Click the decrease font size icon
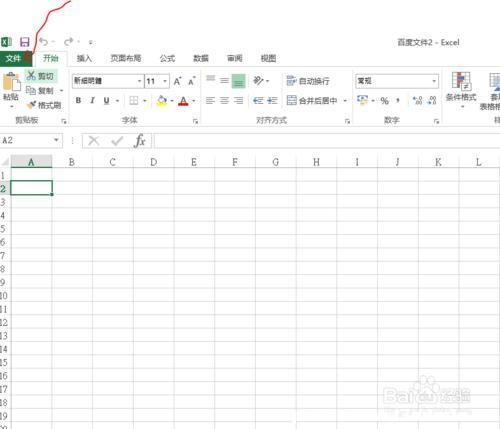The width and height of the screenshot is (500, 429). [192, 81]
